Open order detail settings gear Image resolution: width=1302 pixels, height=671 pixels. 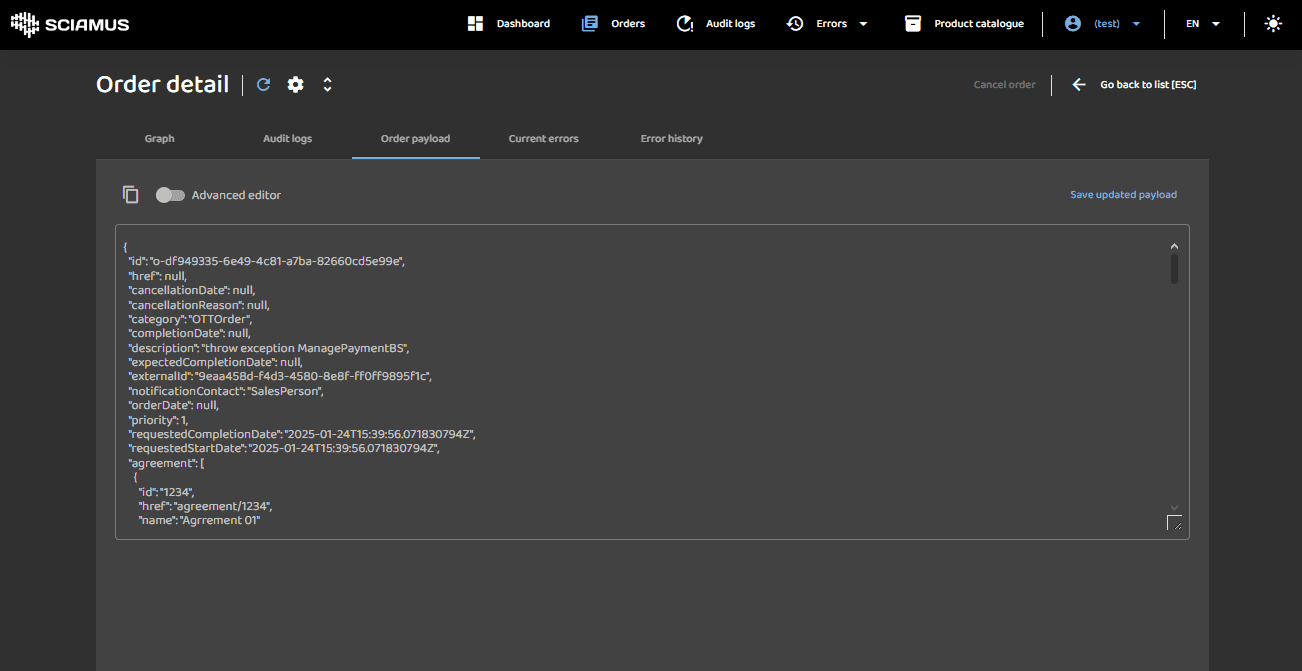296,85
